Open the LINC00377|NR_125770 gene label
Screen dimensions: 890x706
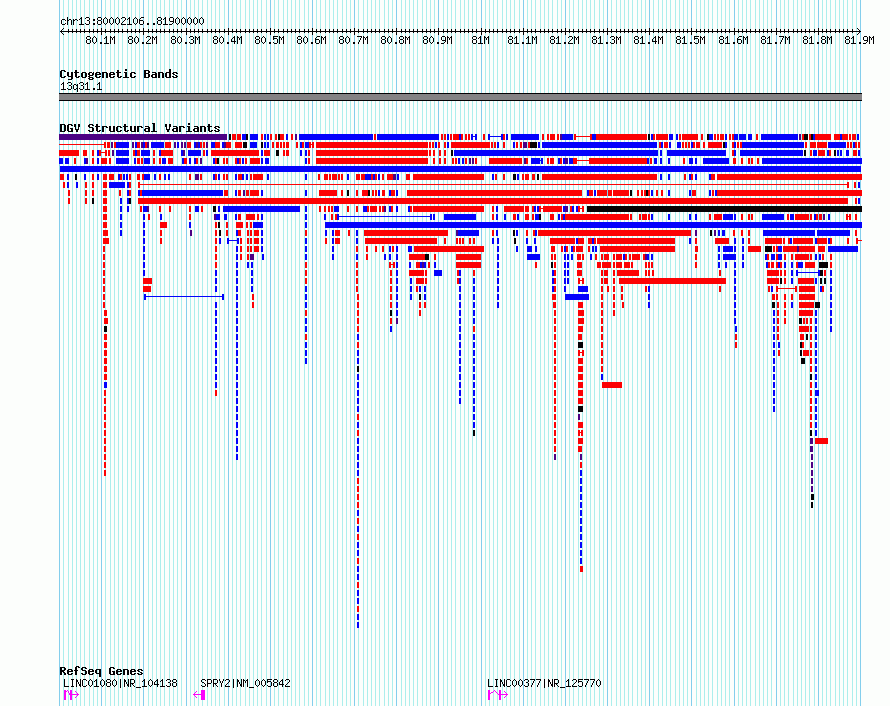coord(544,683)
